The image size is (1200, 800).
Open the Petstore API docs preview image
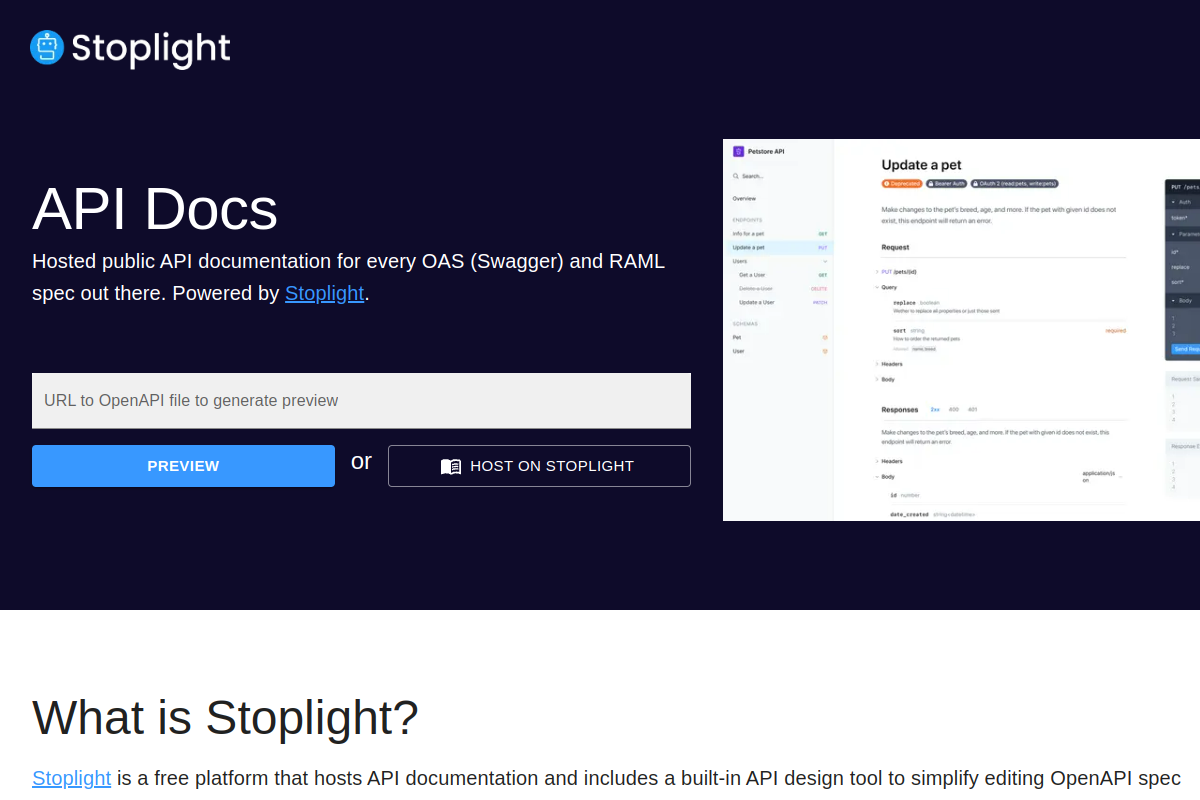961,330
